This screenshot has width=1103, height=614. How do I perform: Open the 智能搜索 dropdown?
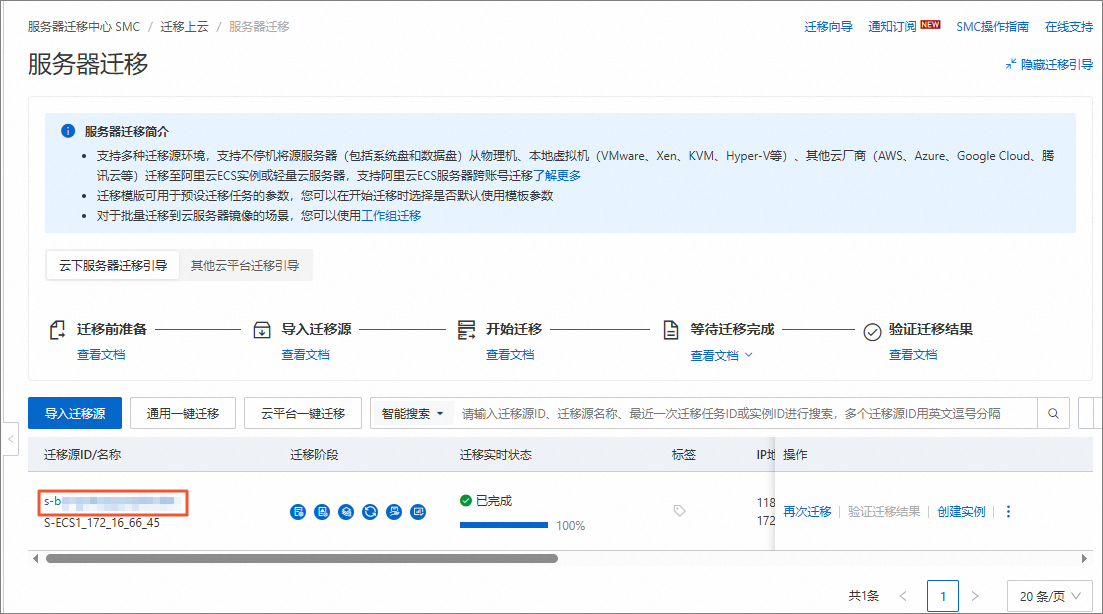pyautogui.click(x=412, y=413)
